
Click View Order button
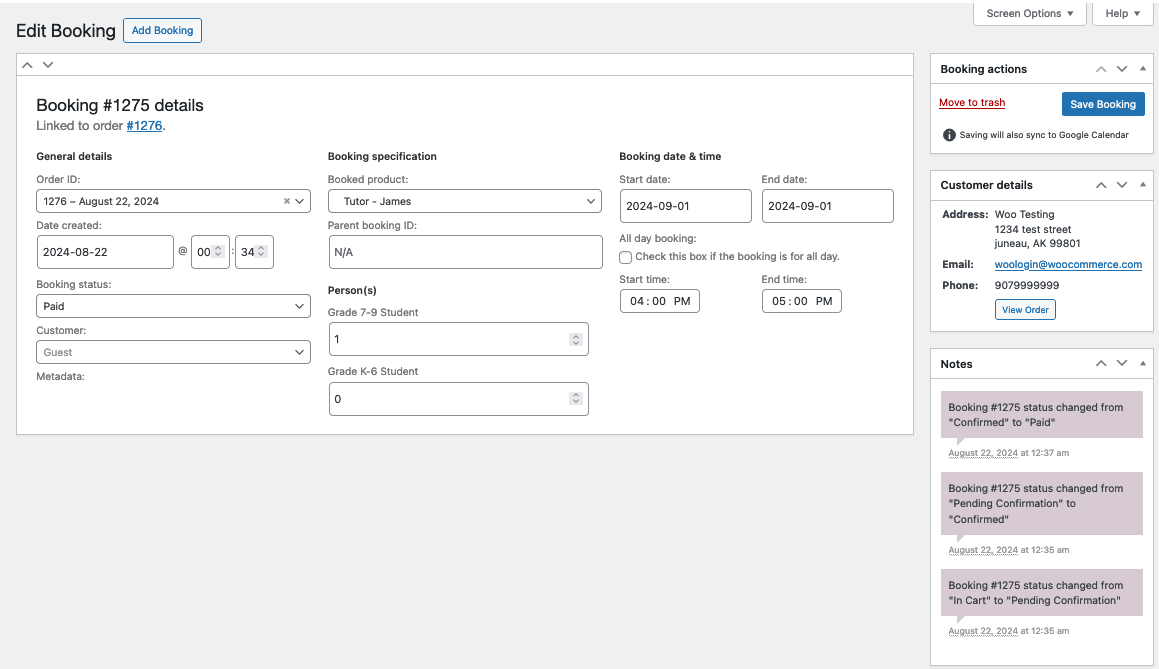(1025, 310)
